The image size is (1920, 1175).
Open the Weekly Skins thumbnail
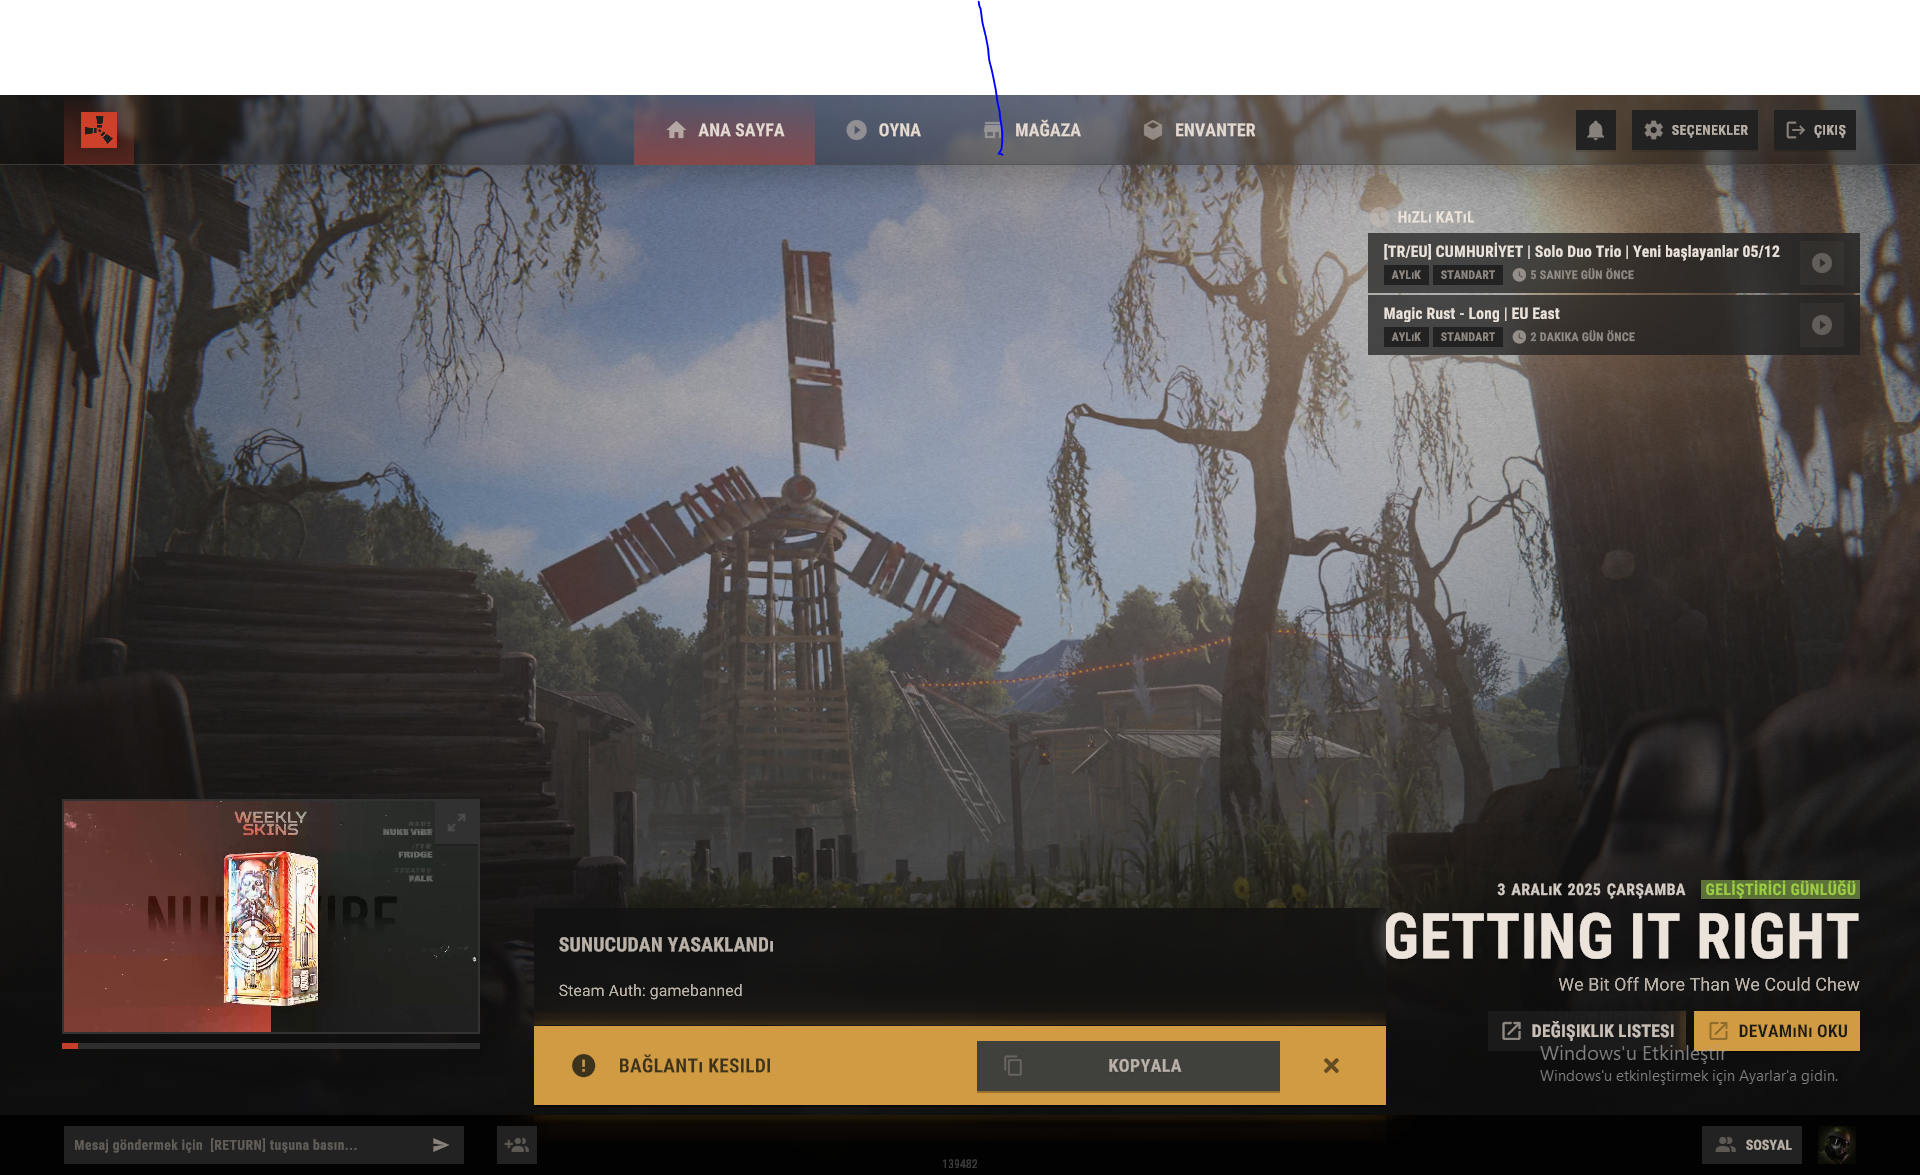coord(271,916)
